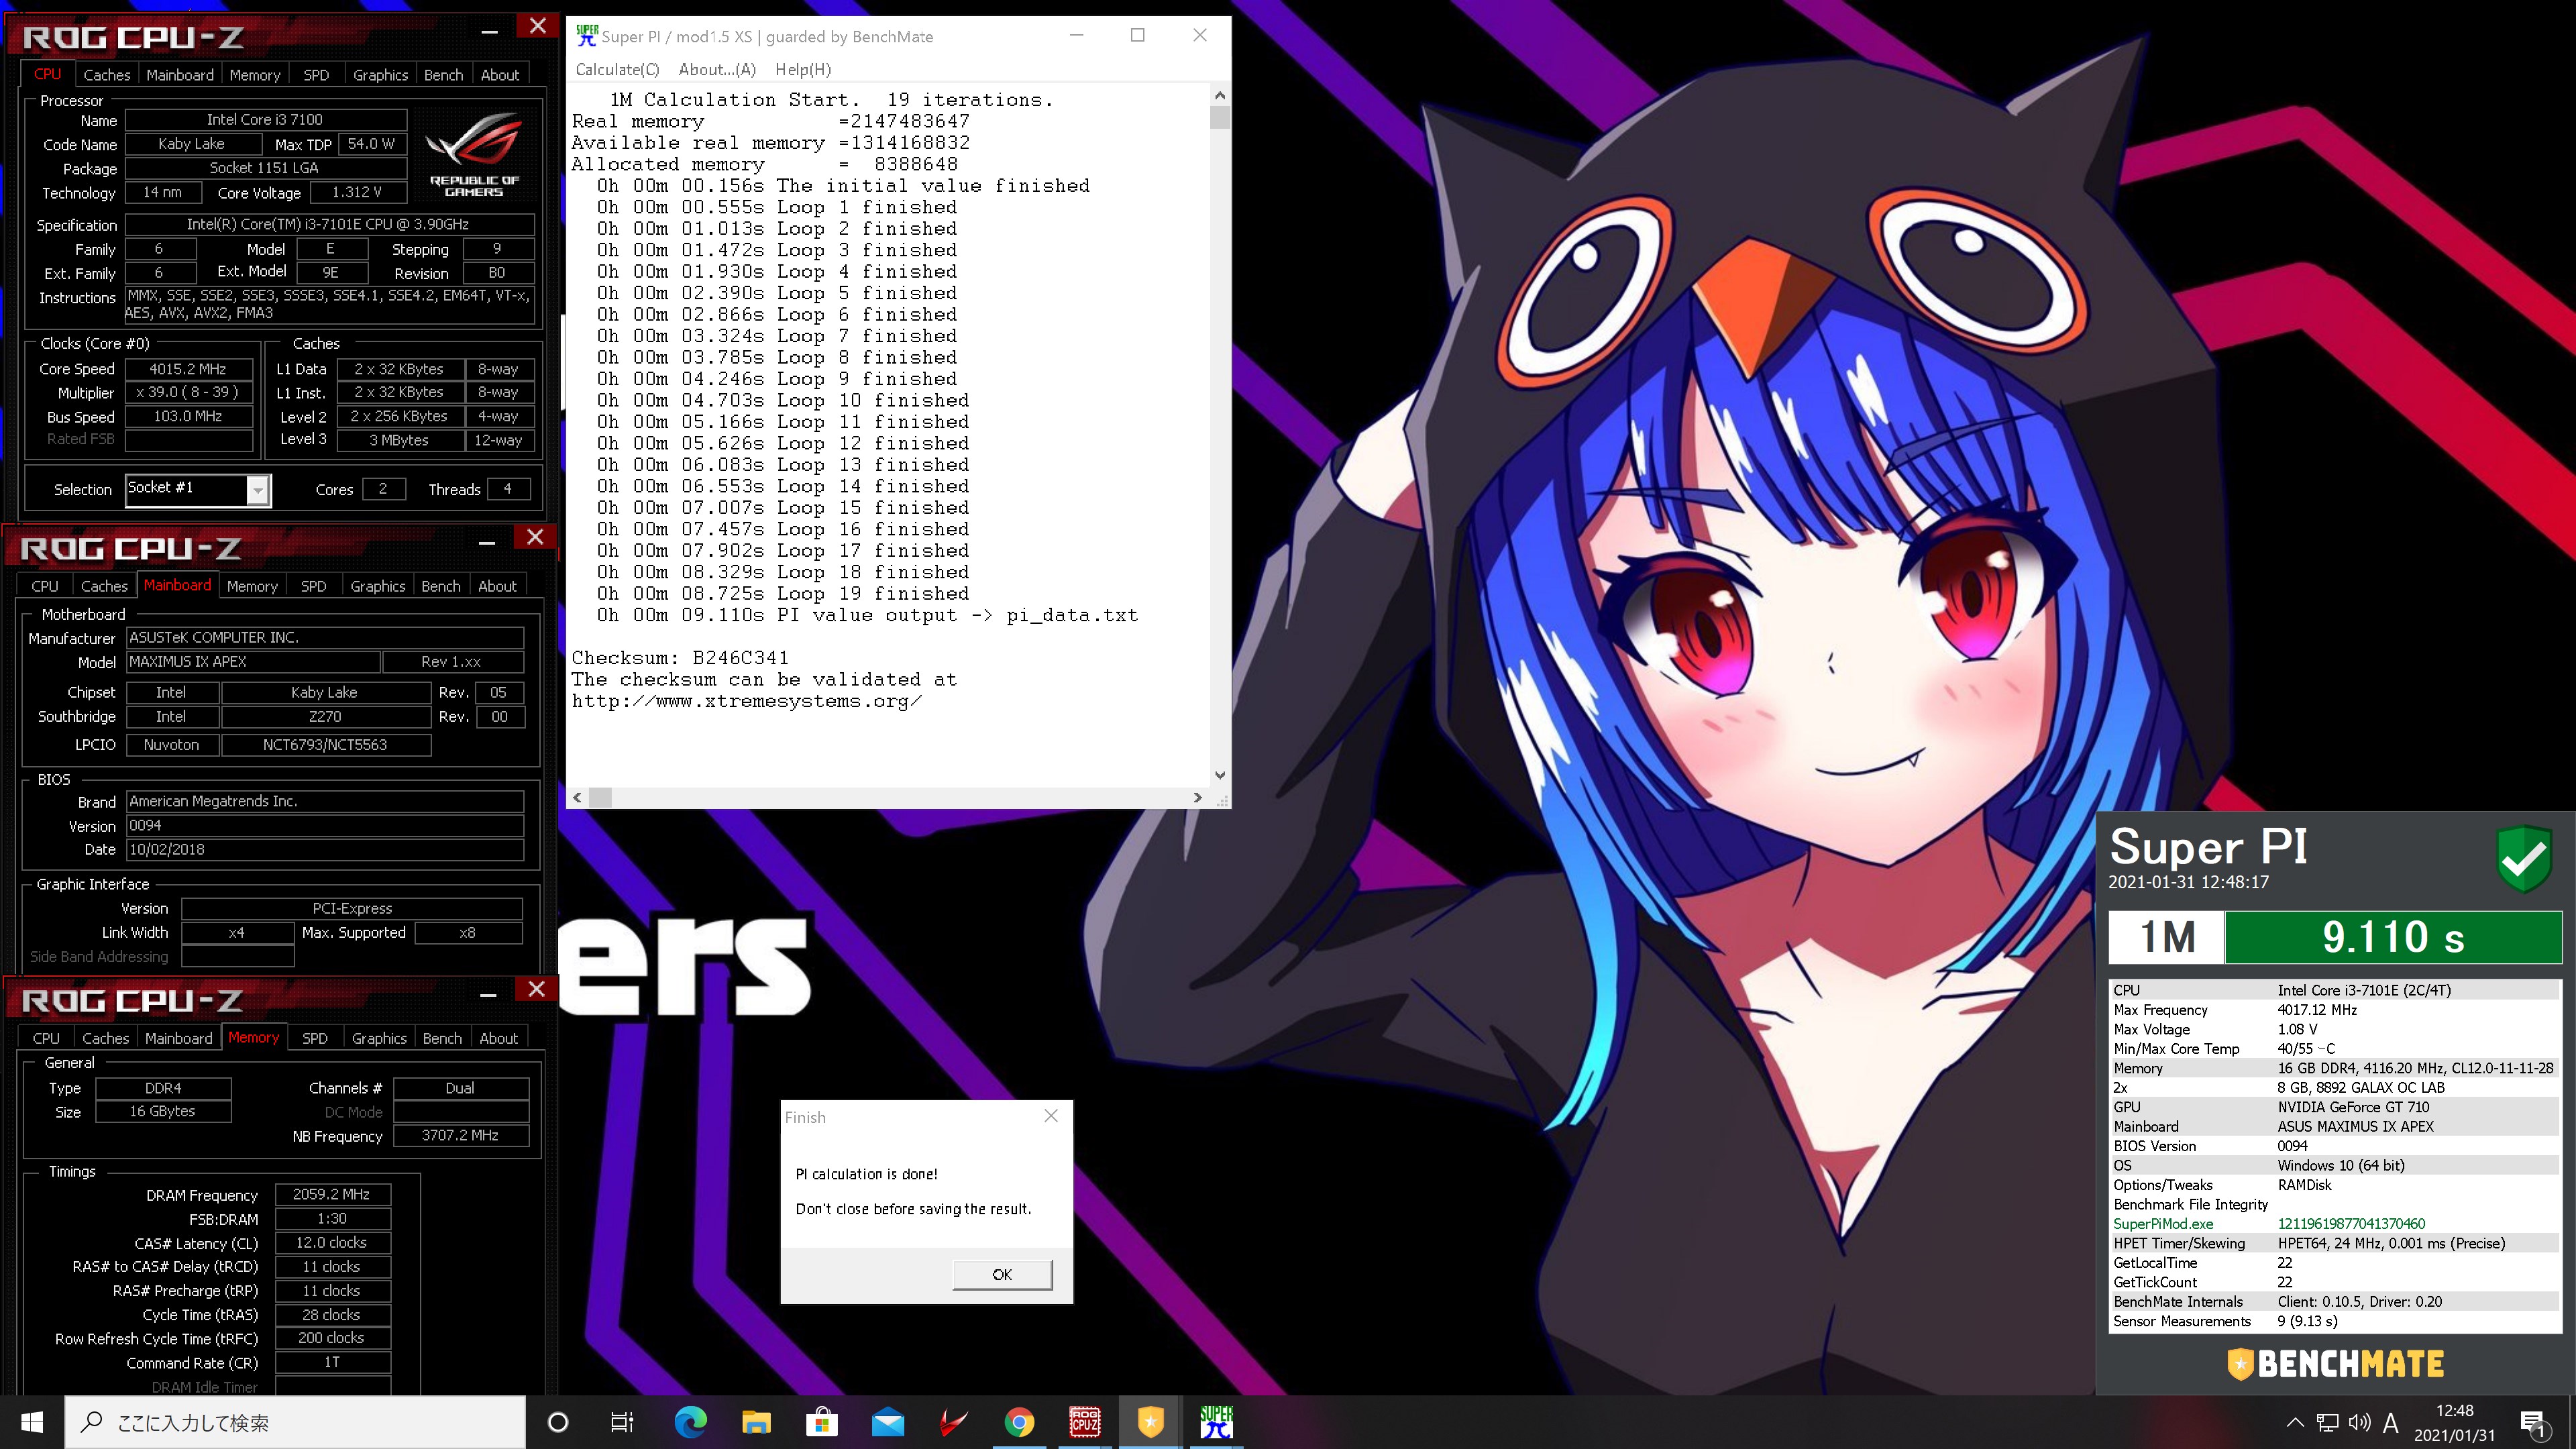Click the red swoosh app icon in taskbar

click(x=954, y=1422)
